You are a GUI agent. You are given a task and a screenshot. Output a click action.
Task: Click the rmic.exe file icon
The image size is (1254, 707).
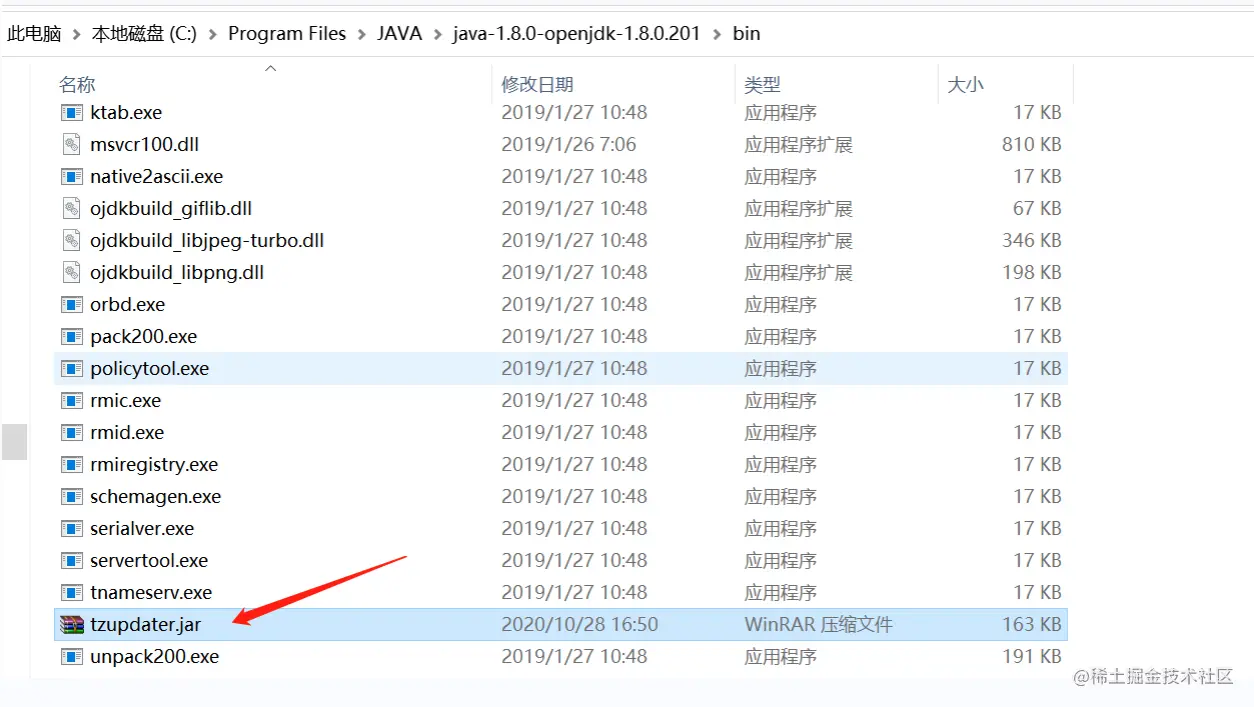(x=72, y=401)
